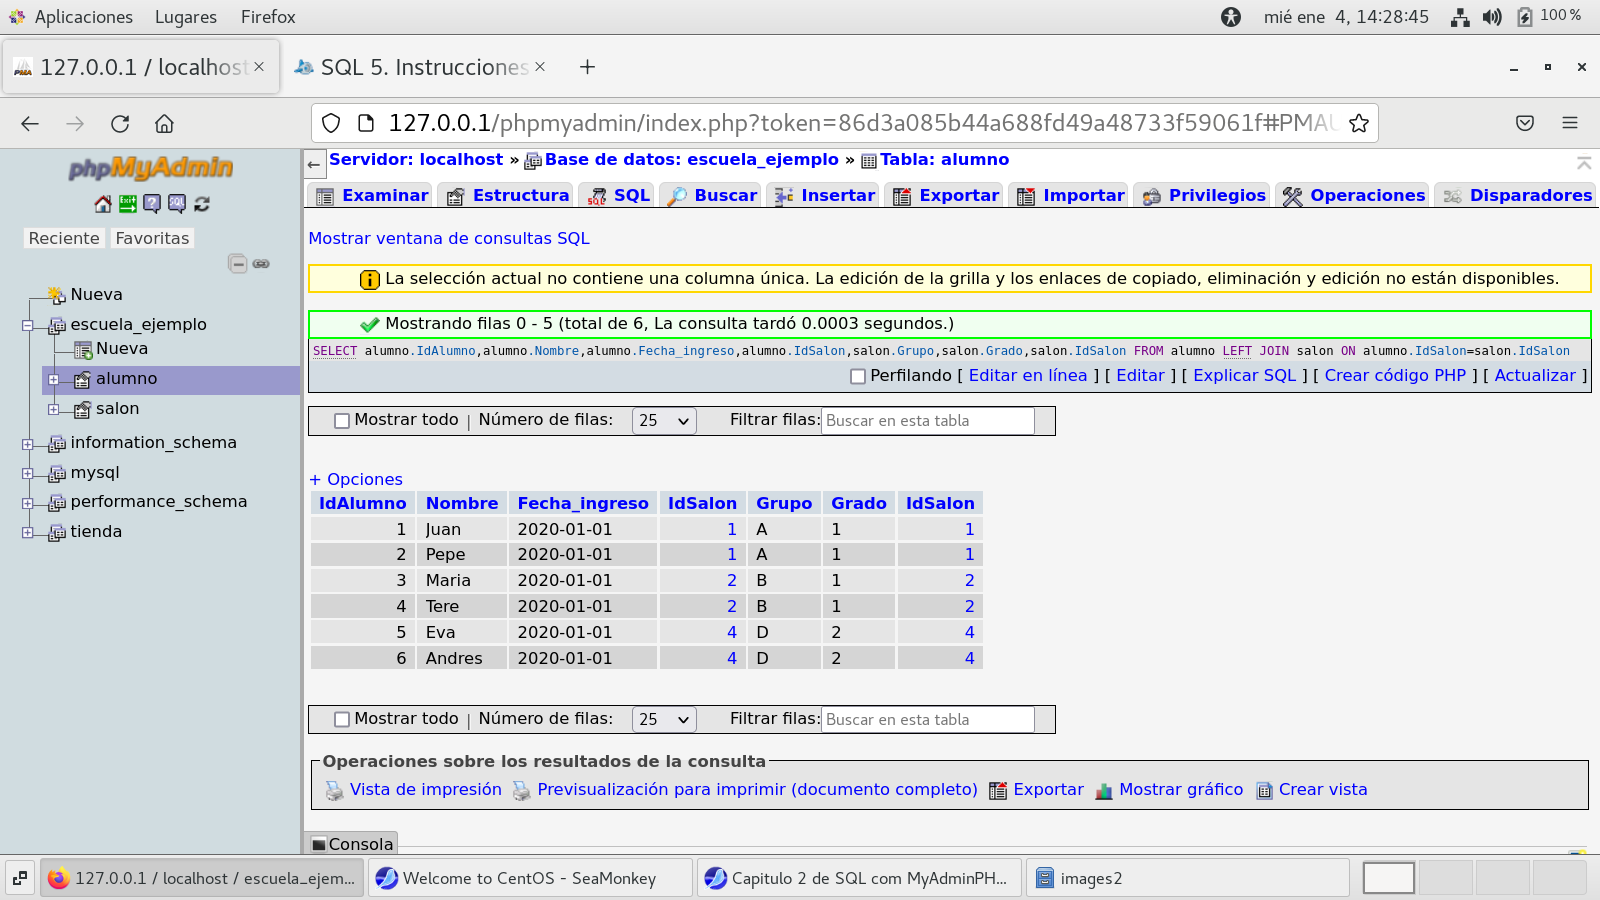Expand the information_schema database tree
Viewport: 1600px width, 900px height.
pyautogui.click(x=28, y=444)
